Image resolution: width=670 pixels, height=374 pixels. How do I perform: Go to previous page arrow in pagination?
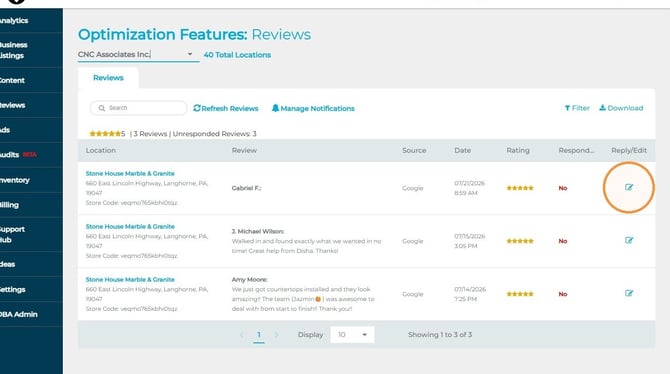(x=241, y=335)
